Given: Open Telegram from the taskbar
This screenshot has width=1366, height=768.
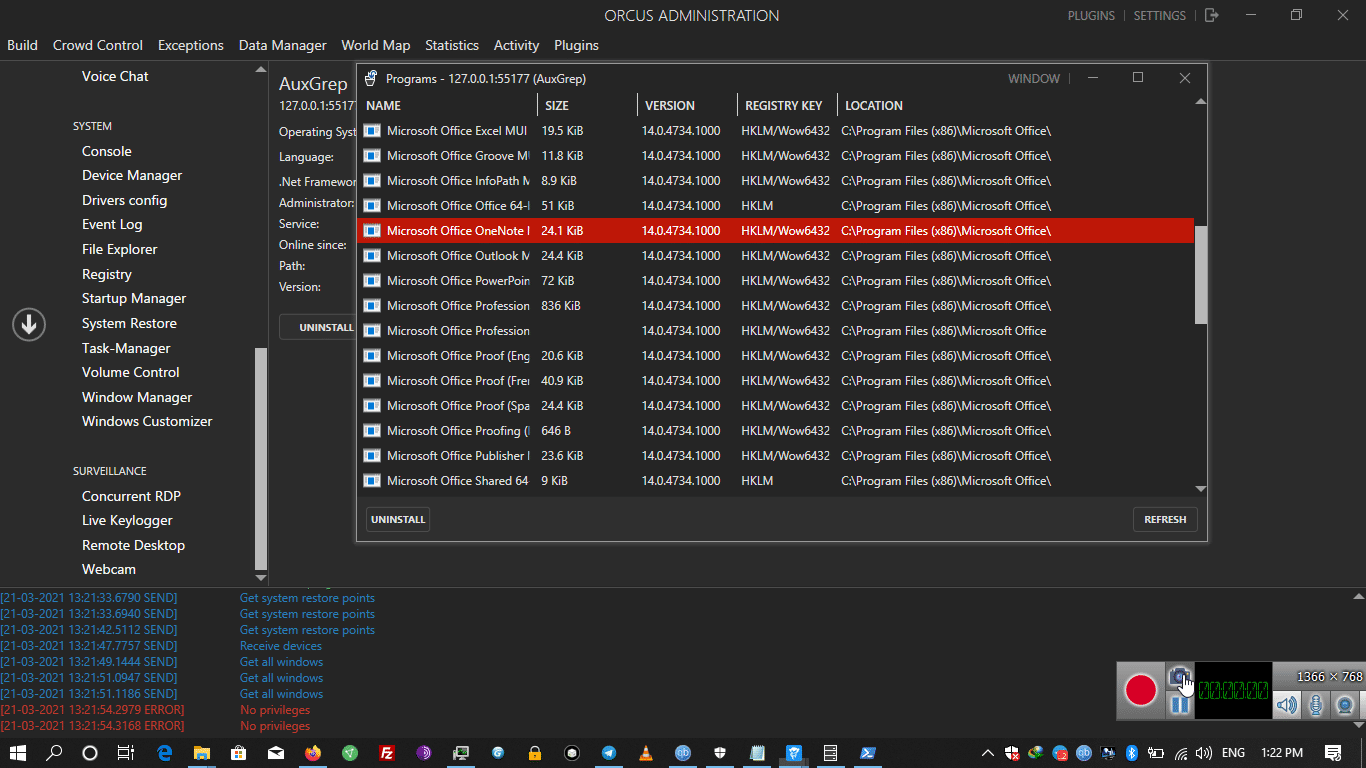Looking at the screenshot, I should (609, 753).
